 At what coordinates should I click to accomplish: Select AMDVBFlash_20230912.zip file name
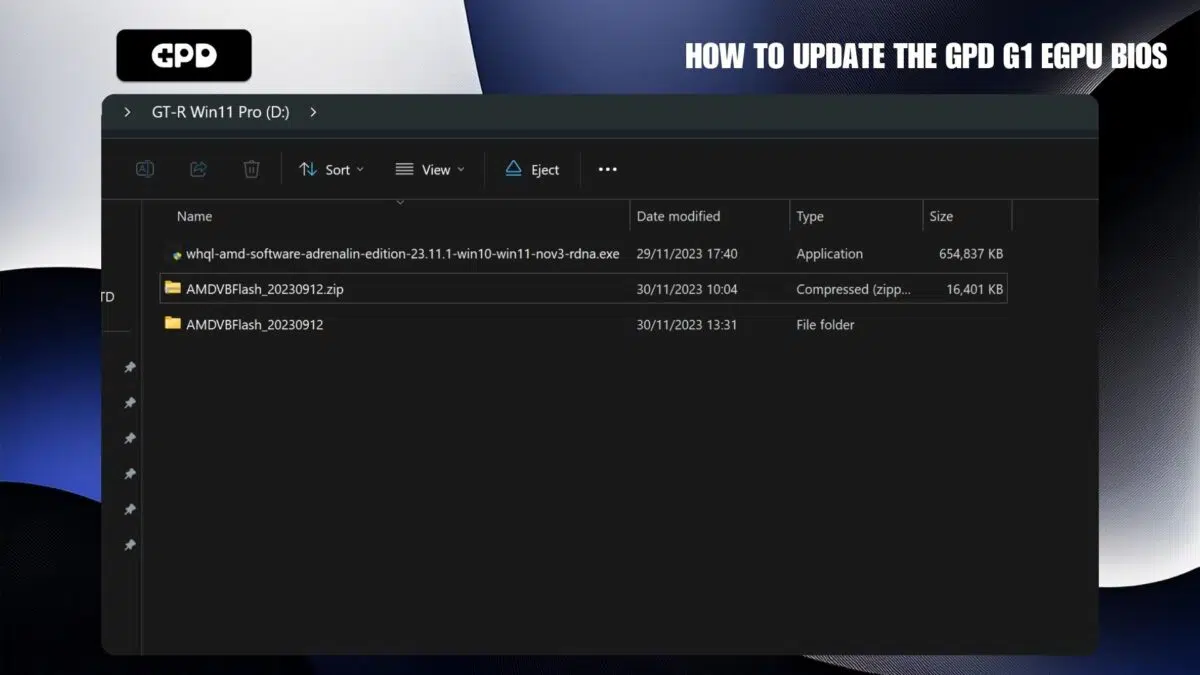265,289
